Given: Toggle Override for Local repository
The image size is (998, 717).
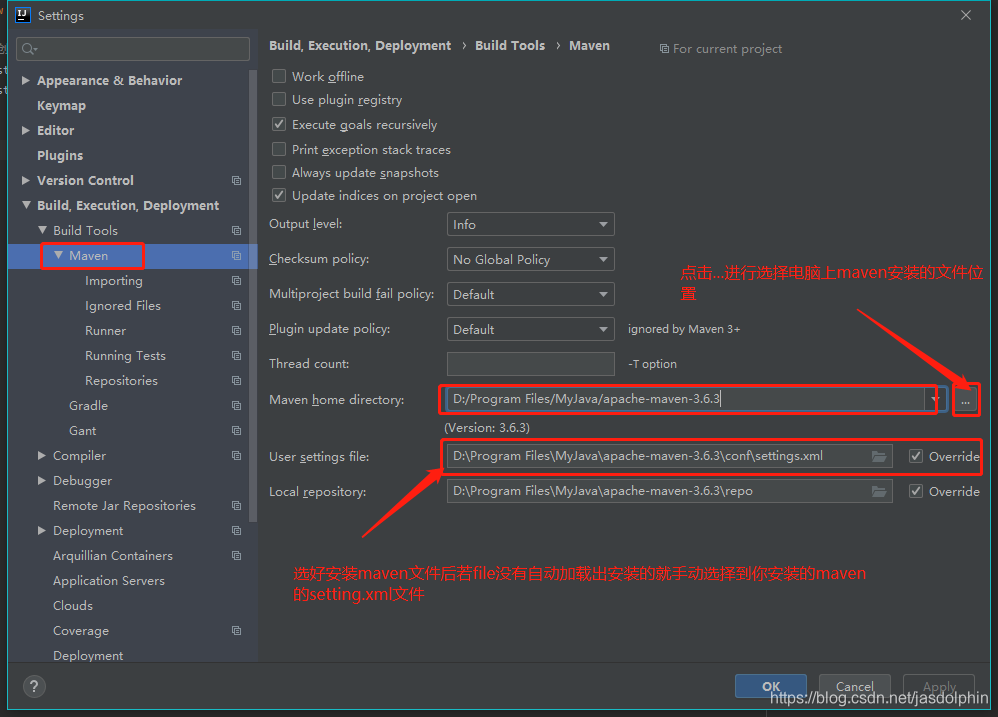Looking at the screenshot, I should (916, 491).
